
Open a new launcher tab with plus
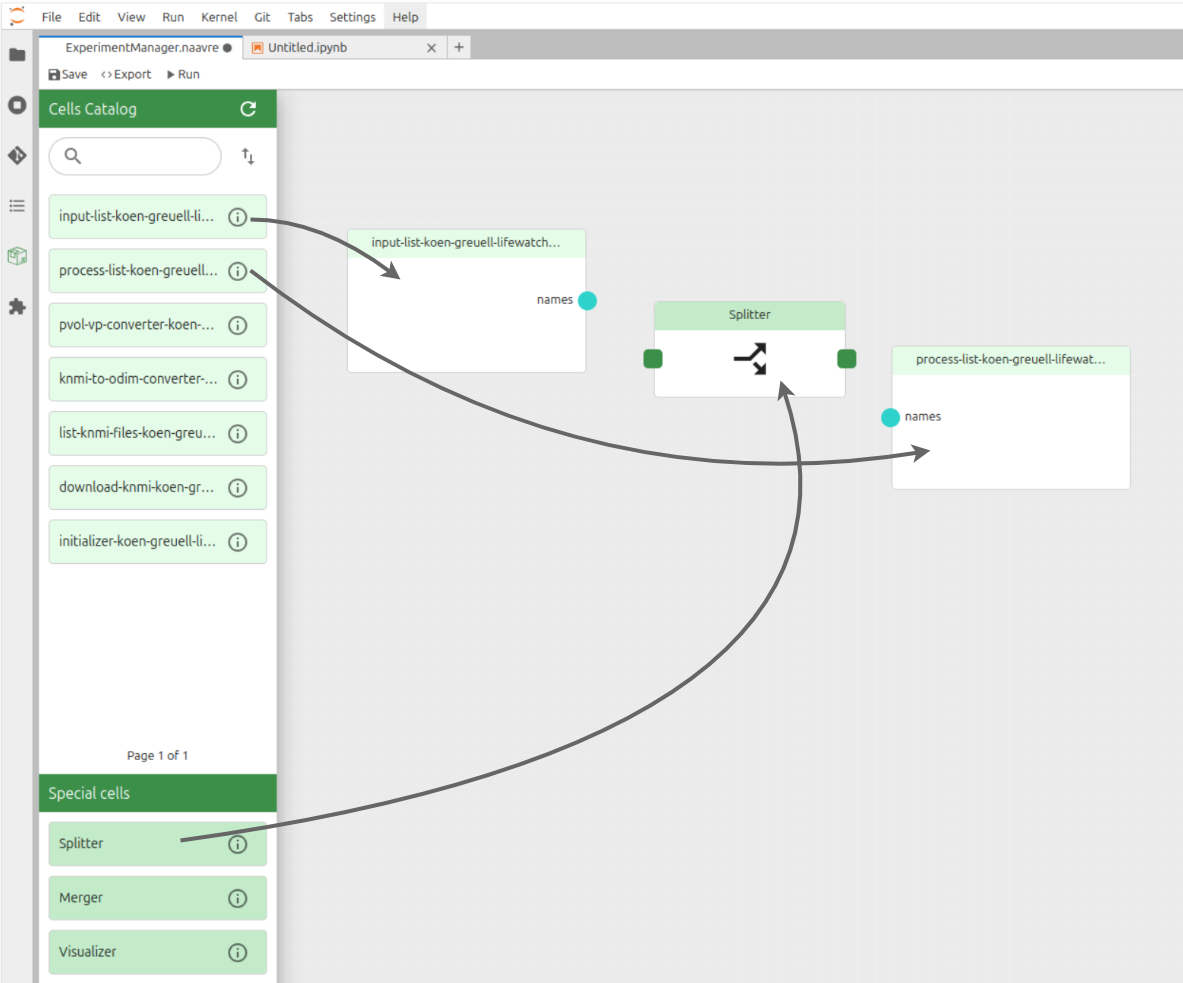coord(459,47)
